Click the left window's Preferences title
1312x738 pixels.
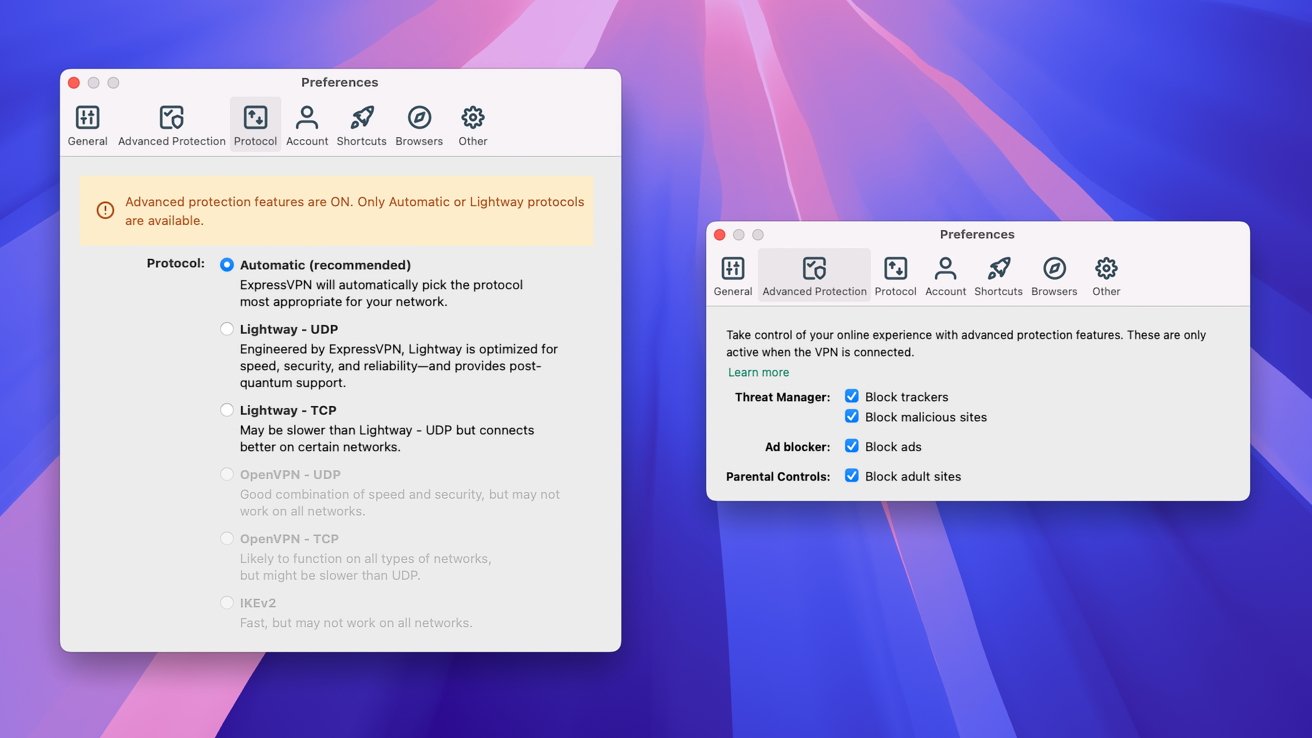340,83
